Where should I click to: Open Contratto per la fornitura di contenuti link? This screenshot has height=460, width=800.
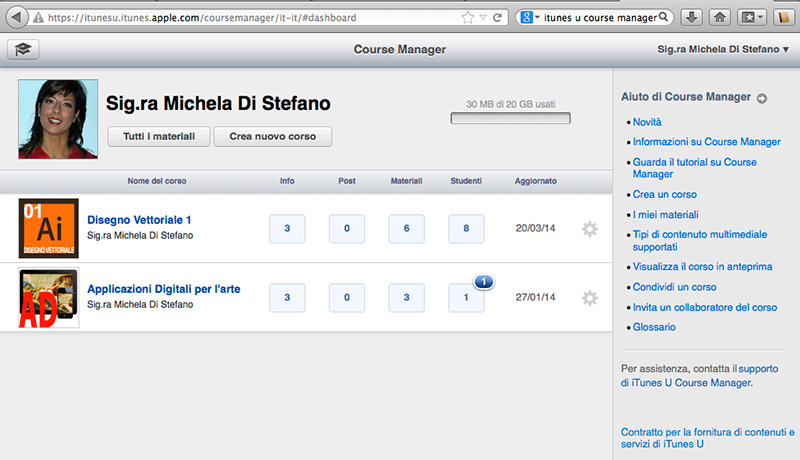[x=708, y=438]
